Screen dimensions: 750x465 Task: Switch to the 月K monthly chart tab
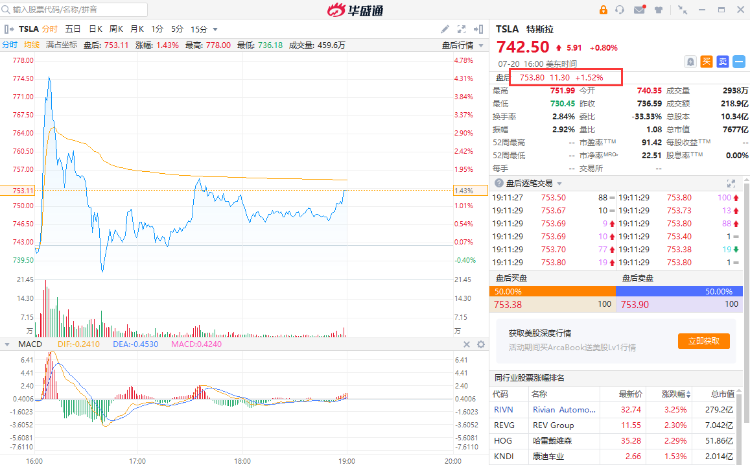137,29
